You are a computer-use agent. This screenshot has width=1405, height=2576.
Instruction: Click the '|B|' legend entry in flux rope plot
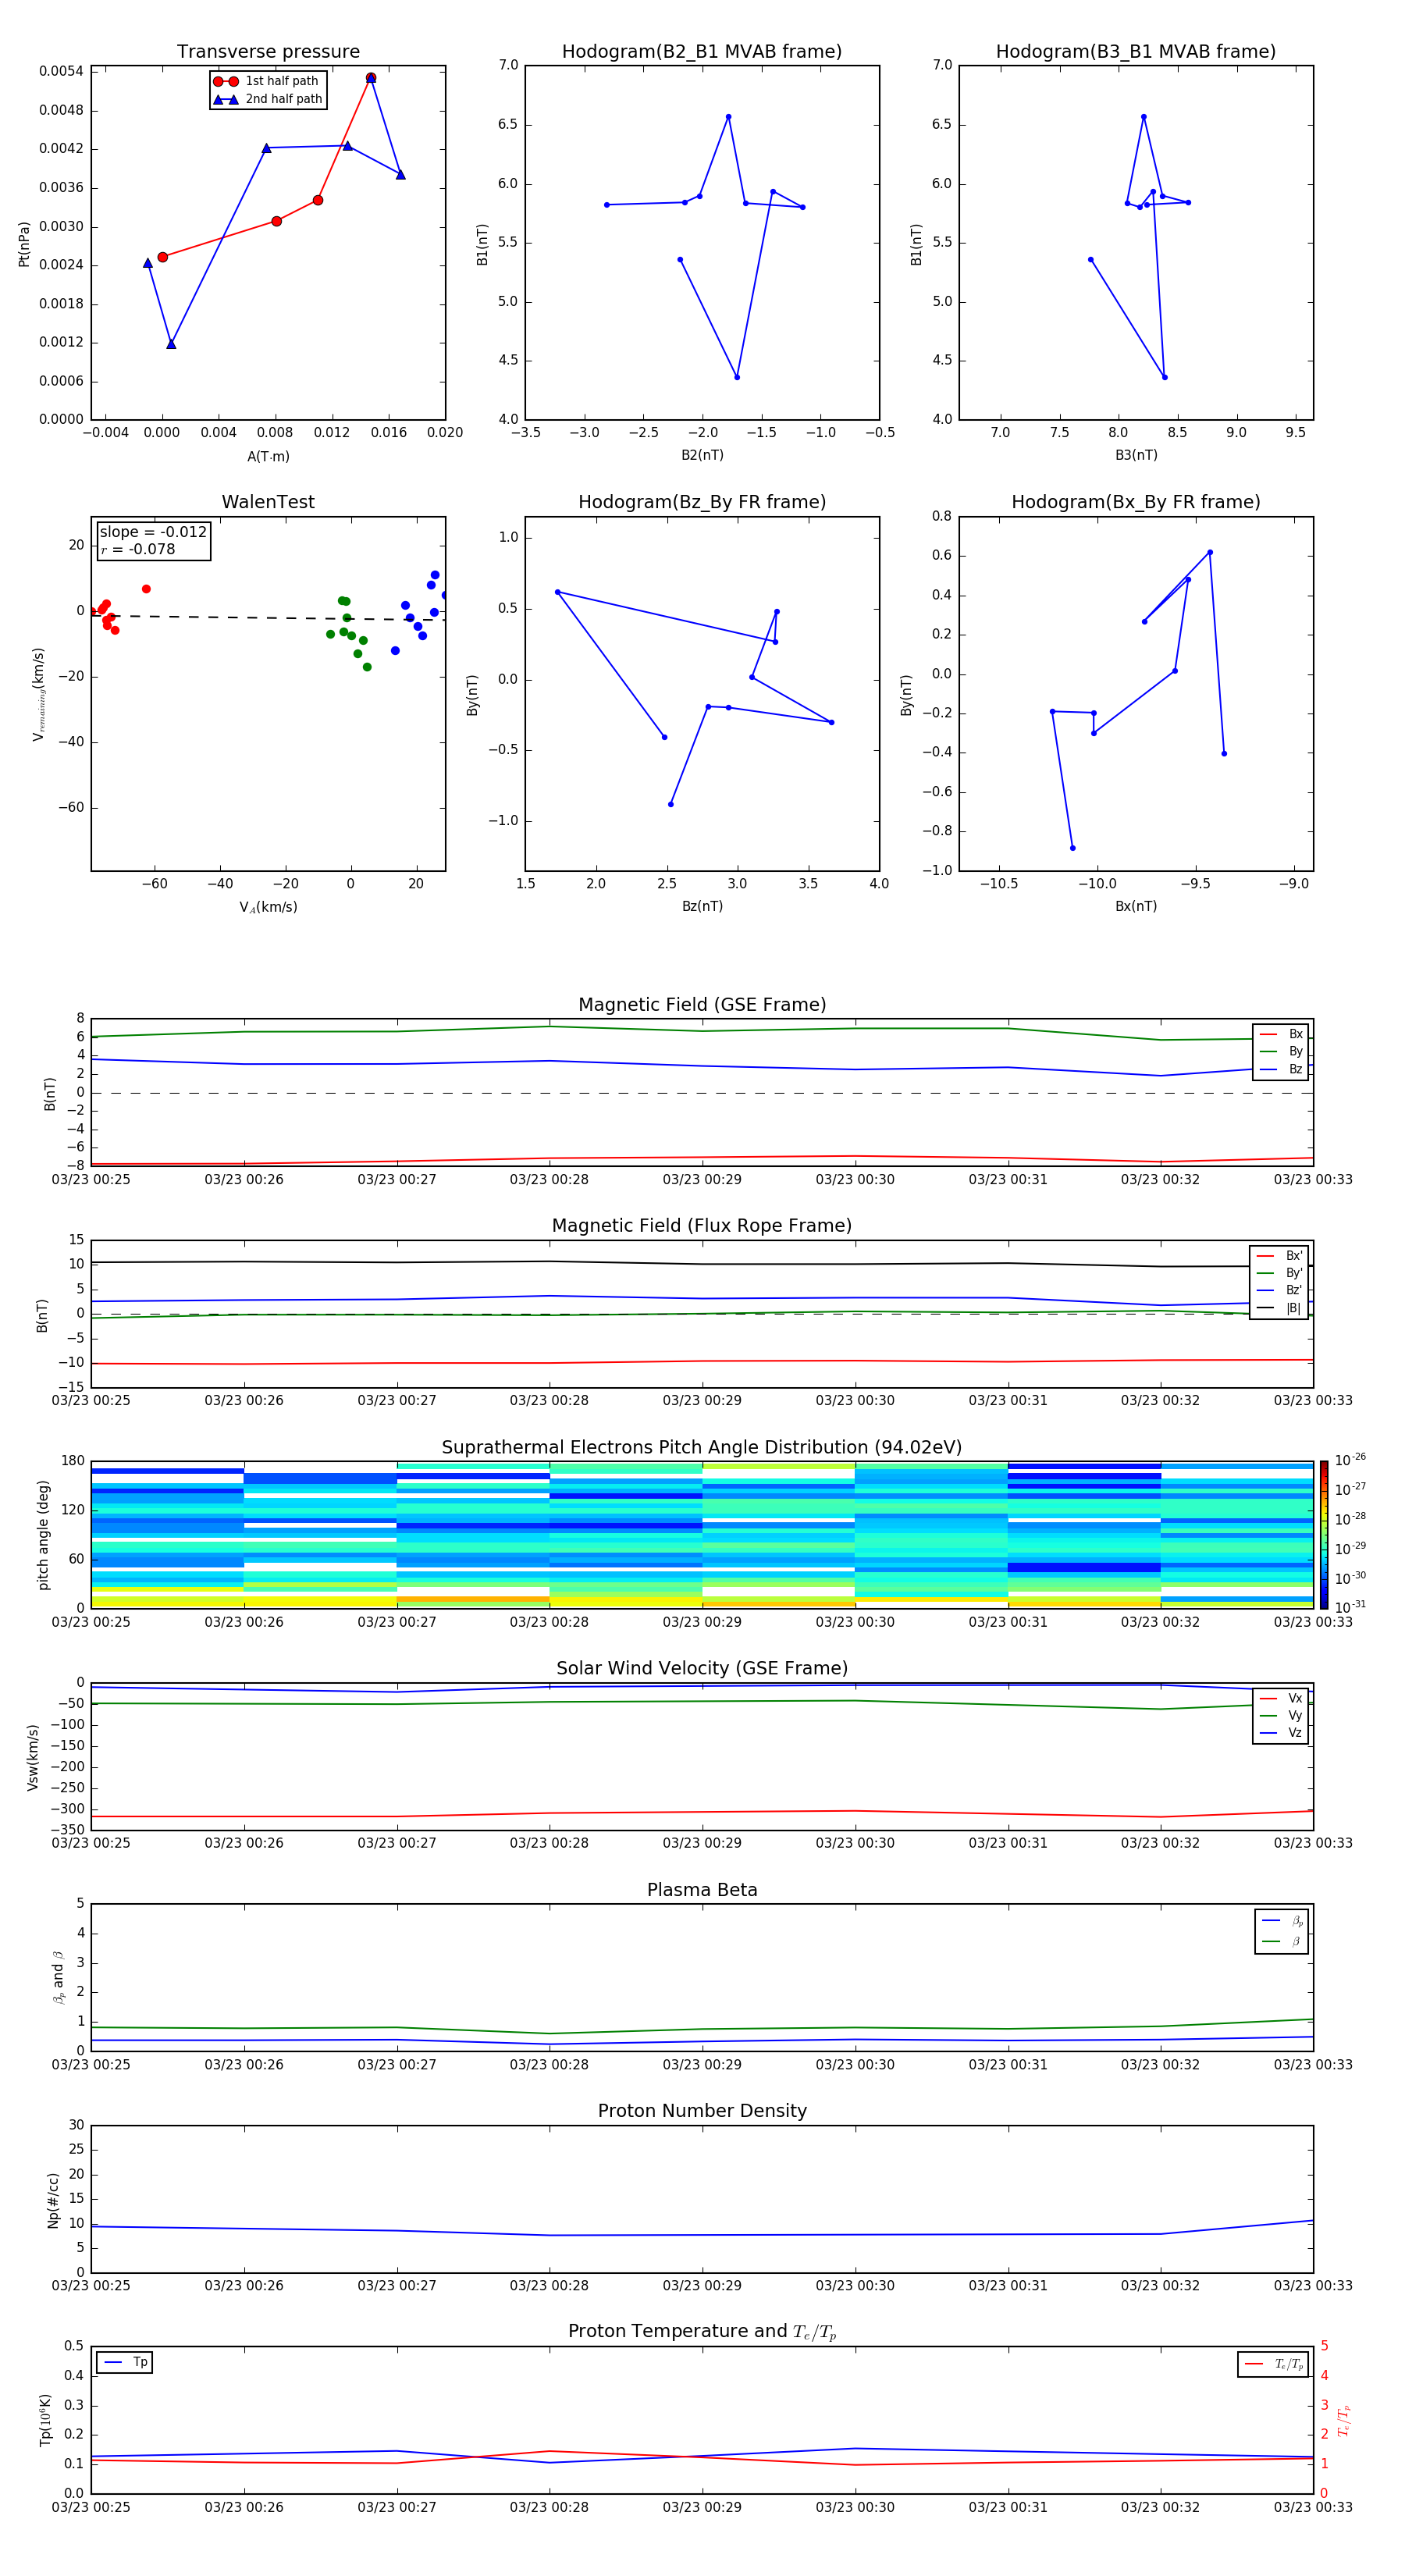1279,1308
